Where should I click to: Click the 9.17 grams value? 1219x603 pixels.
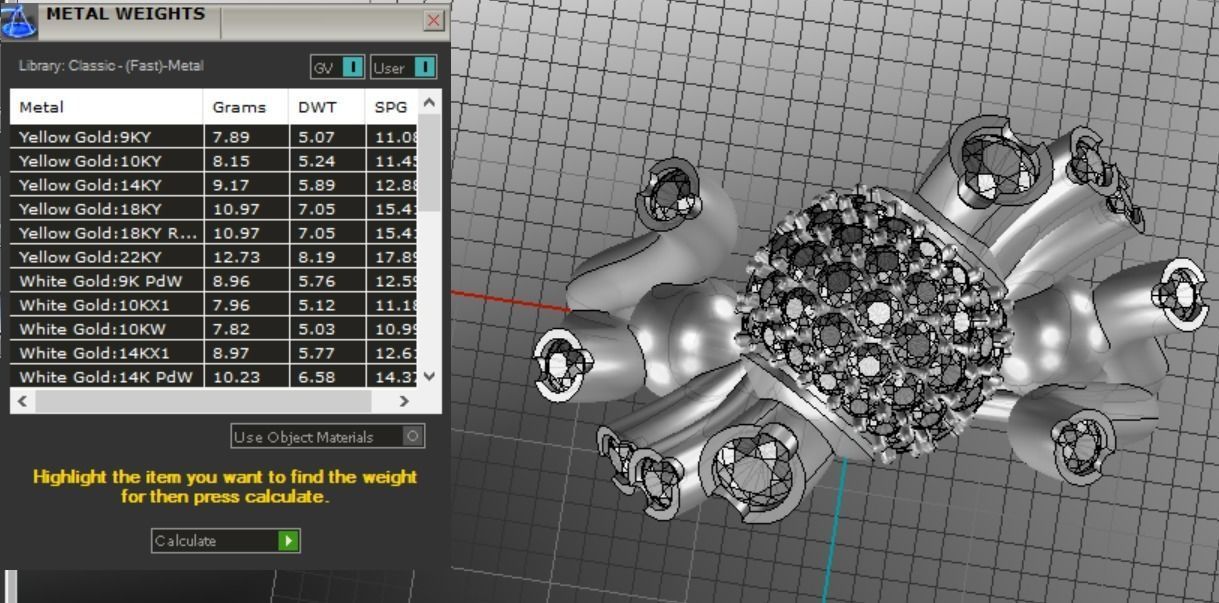tap(231, 185)
